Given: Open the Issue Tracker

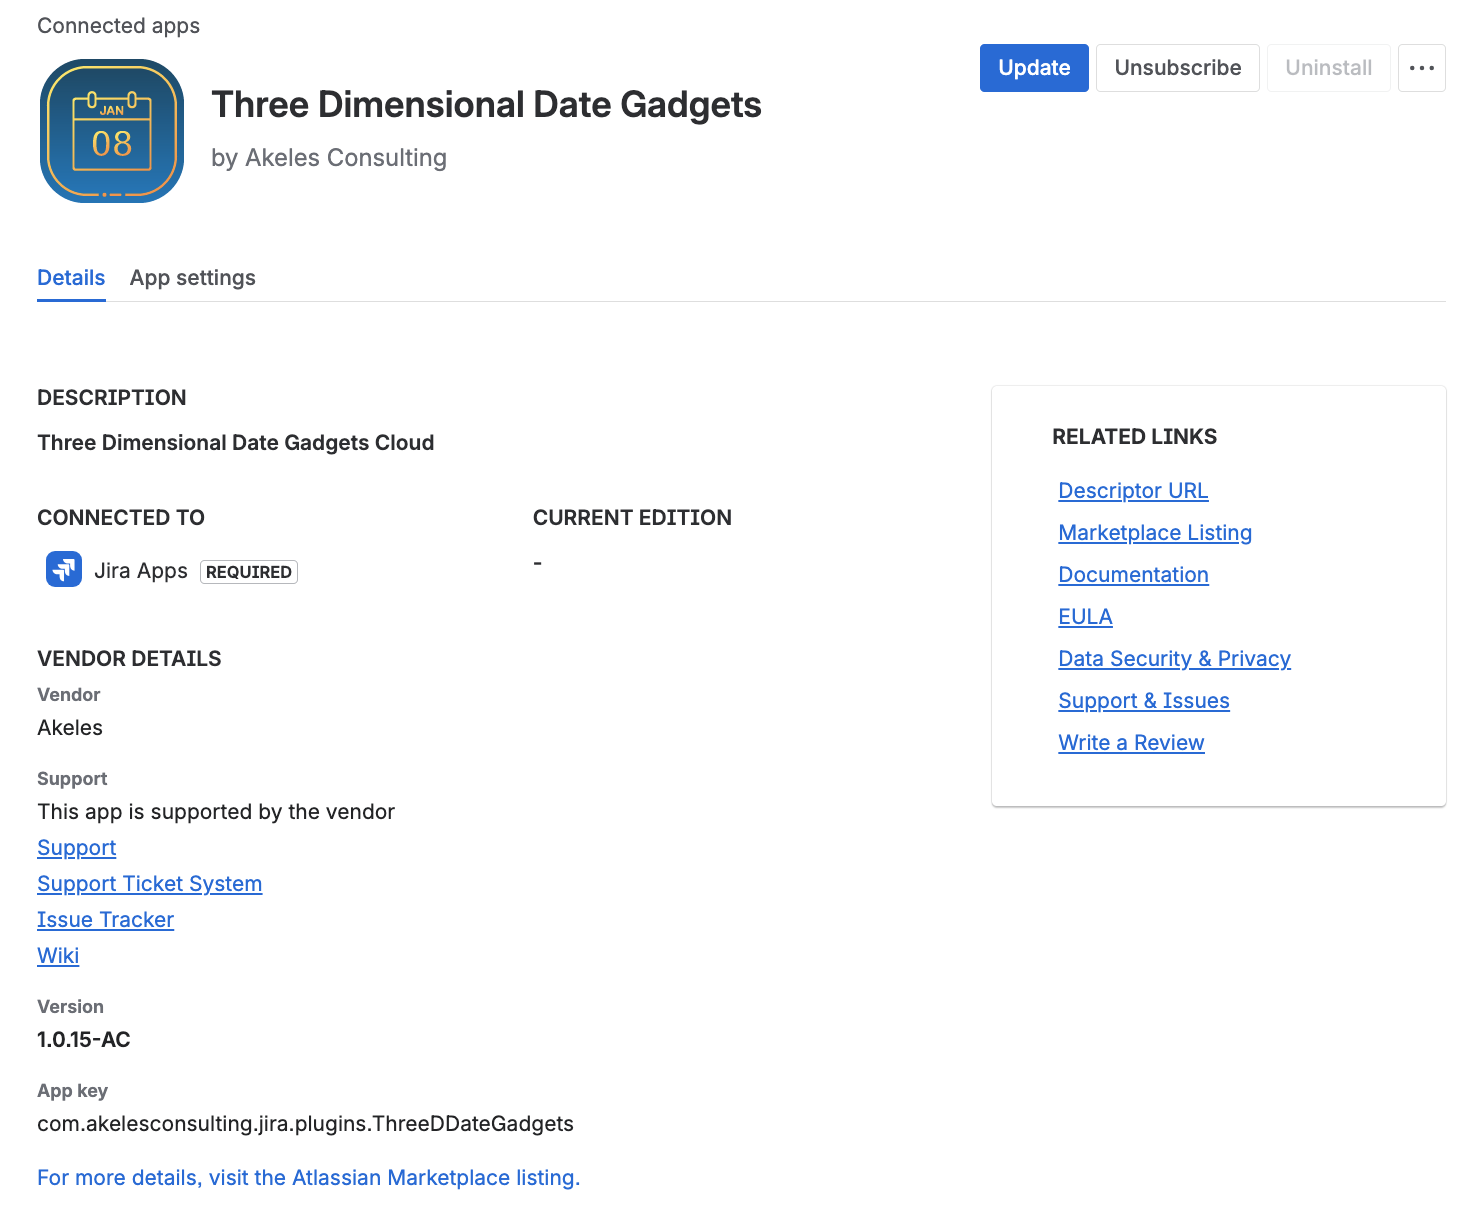Looking at the screenshot, I should point(105,919).
